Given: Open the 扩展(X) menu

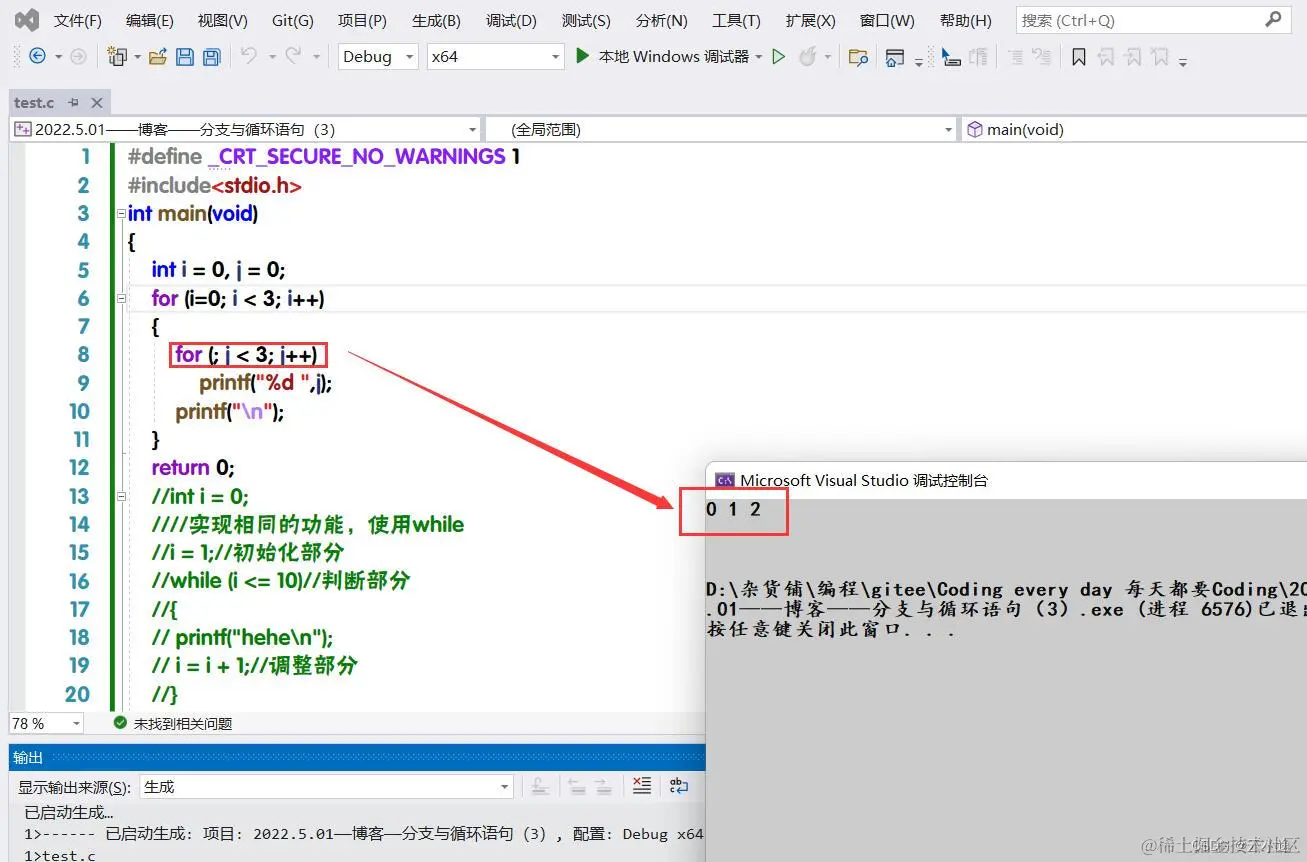Looking at the screenshot, I should (810, 20).
